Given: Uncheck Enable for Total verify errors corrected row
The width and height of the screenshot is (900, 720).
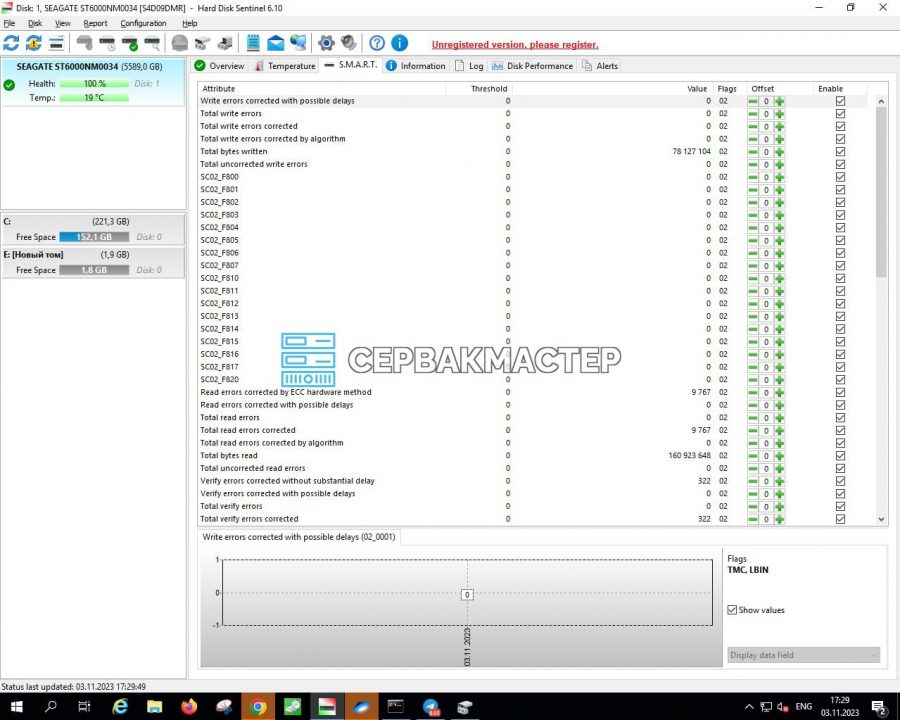Looking at the screenshot, I should [840, 519].
